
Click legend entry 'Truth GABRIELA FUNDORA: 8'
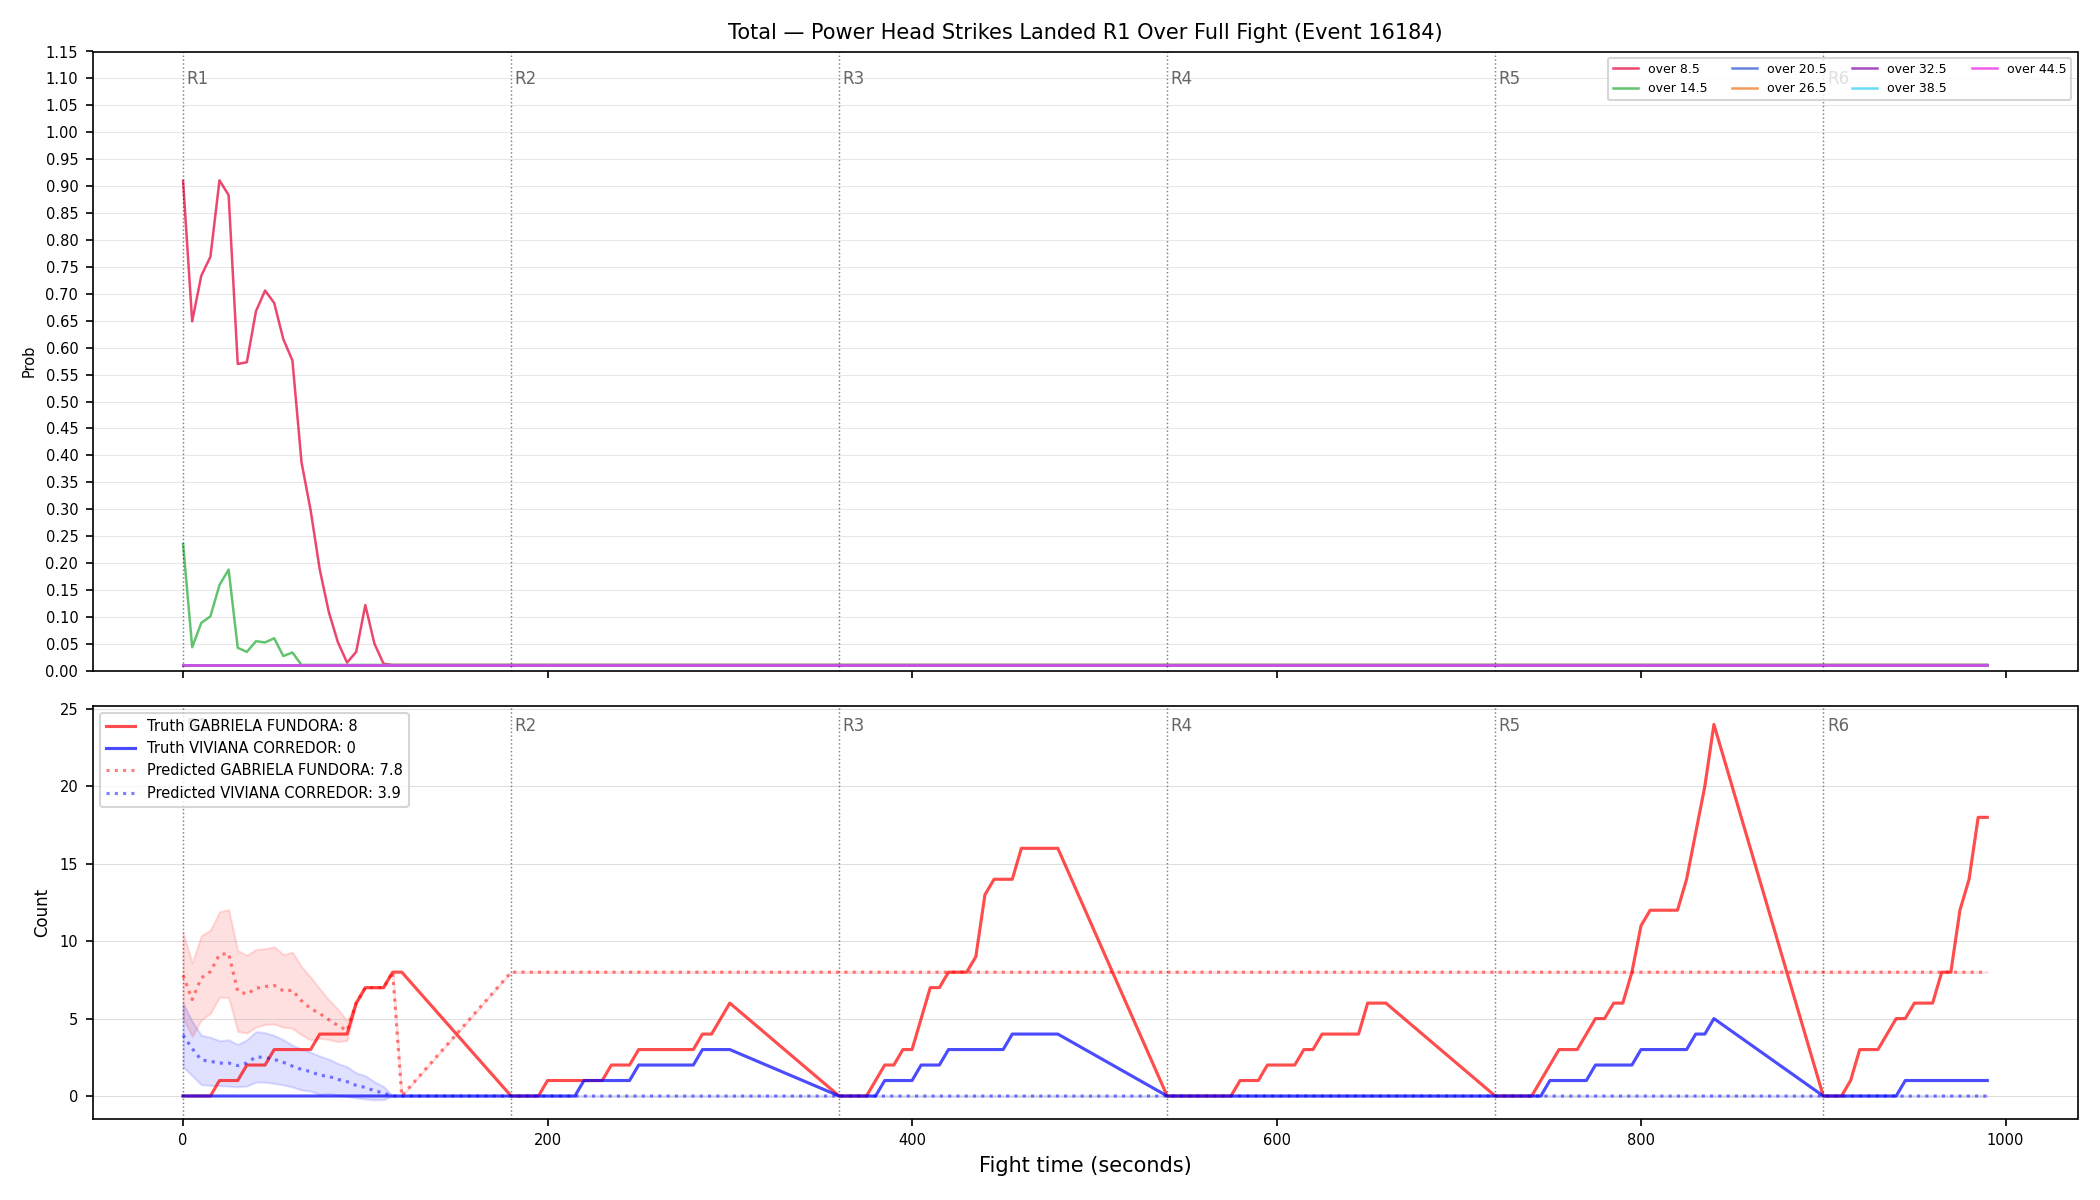point(252,726)
